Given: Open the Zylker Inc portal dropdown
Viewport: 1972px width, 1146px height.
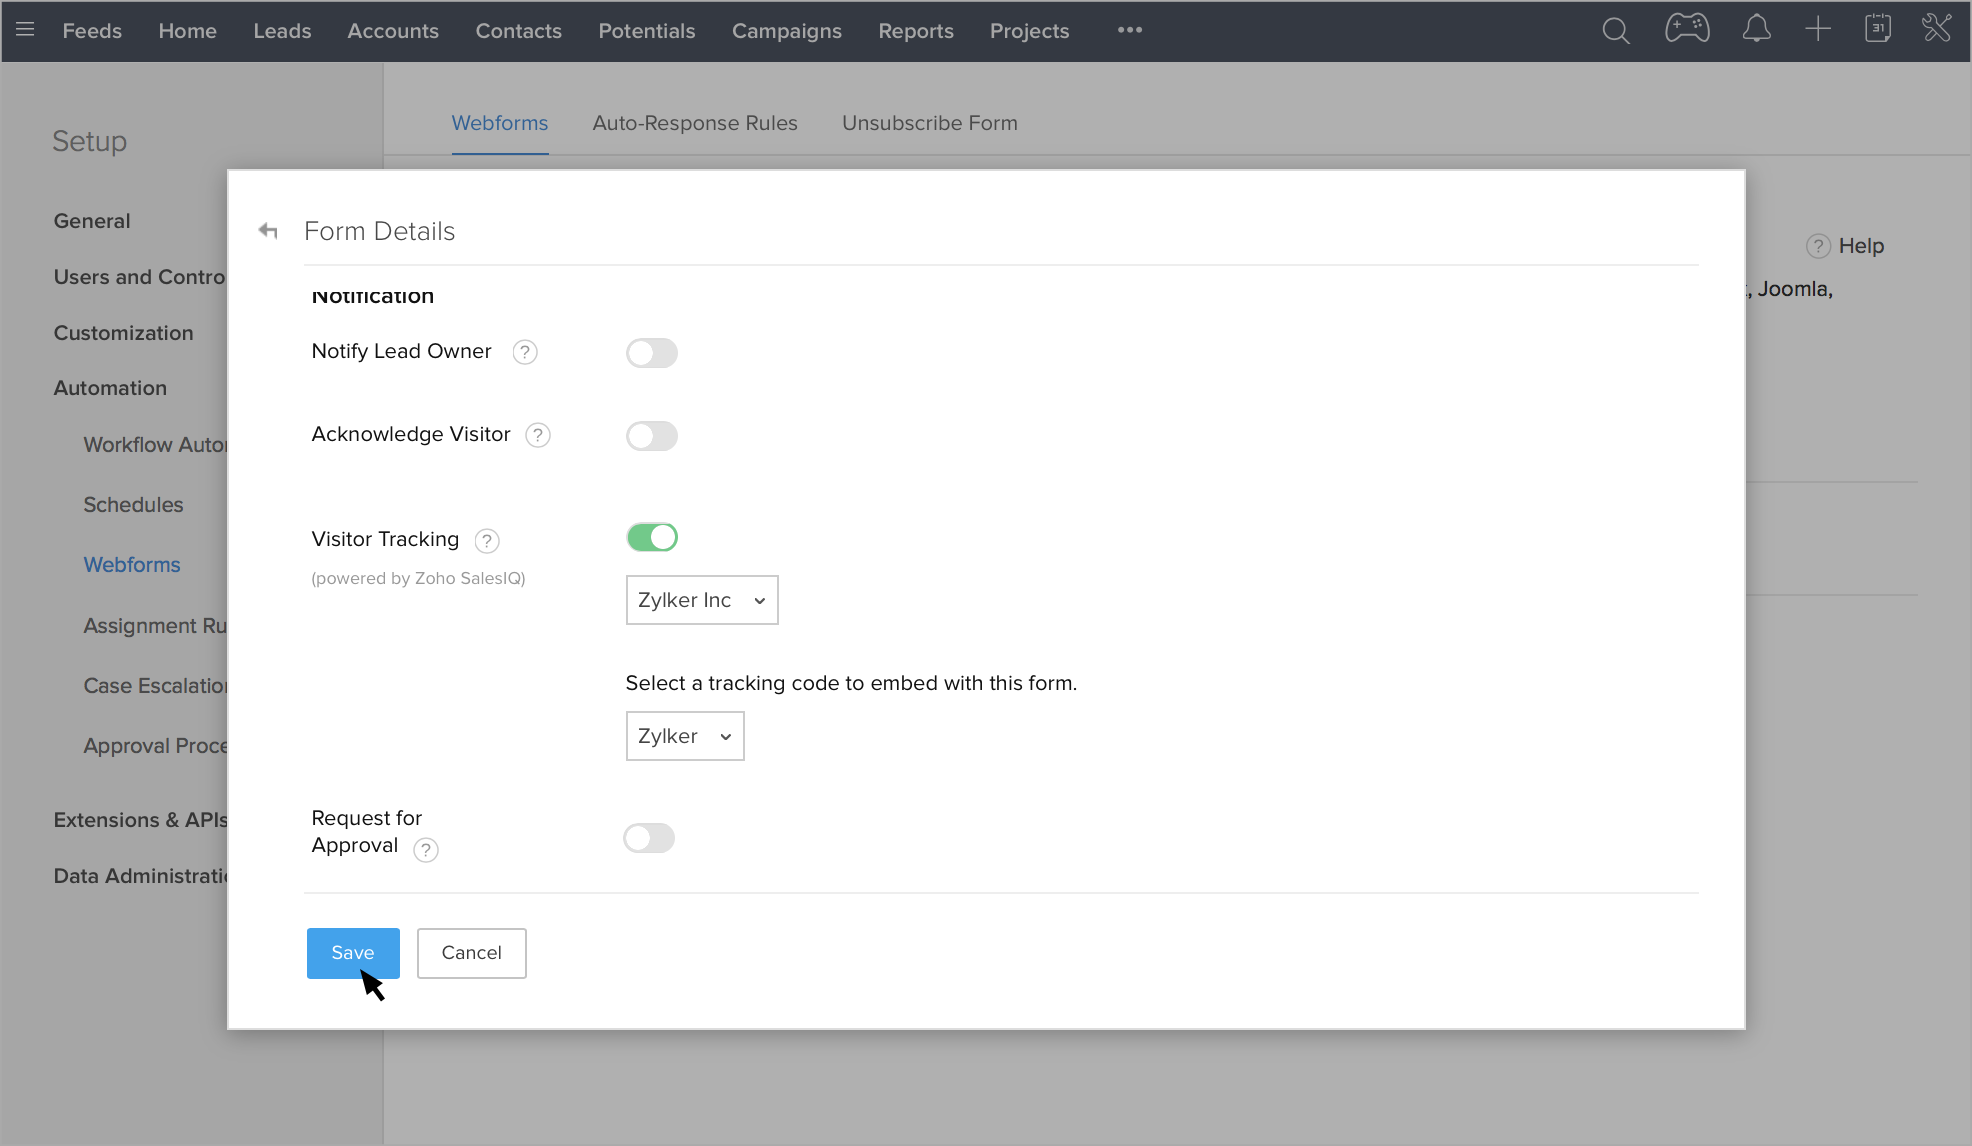Looking at the screenshot, I should pyautogui.click(x=701, y=600).
